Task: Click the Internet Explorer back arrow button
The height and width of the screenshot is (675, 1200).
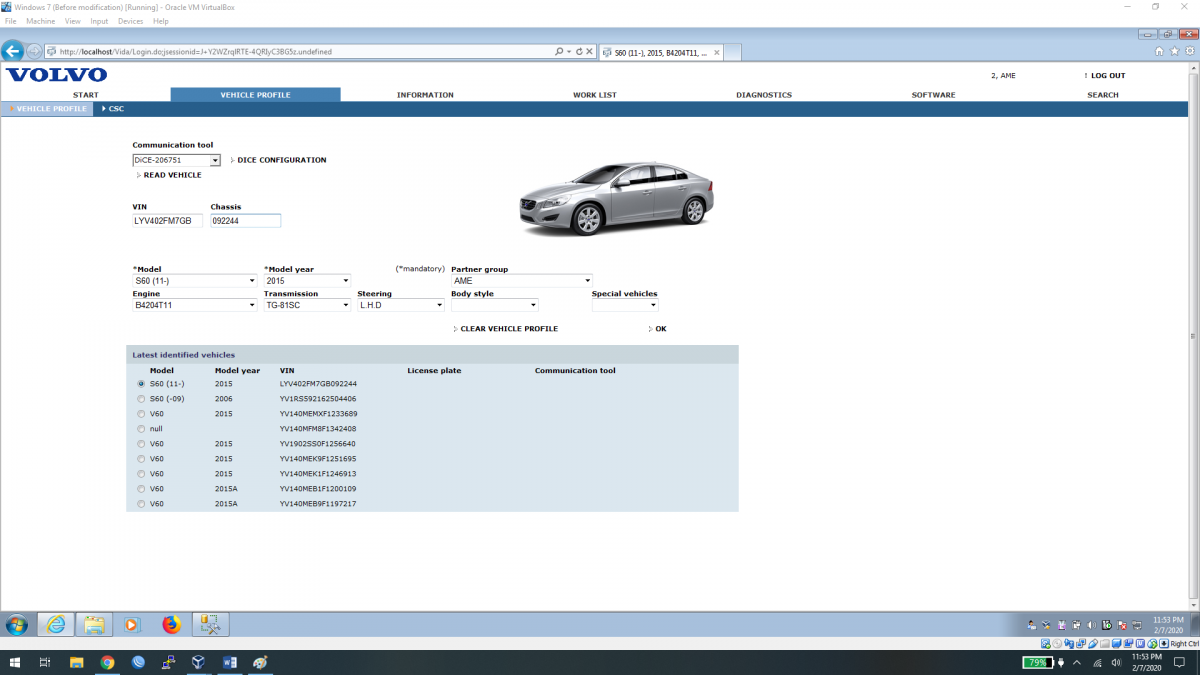Action: (x=13, y=51)
